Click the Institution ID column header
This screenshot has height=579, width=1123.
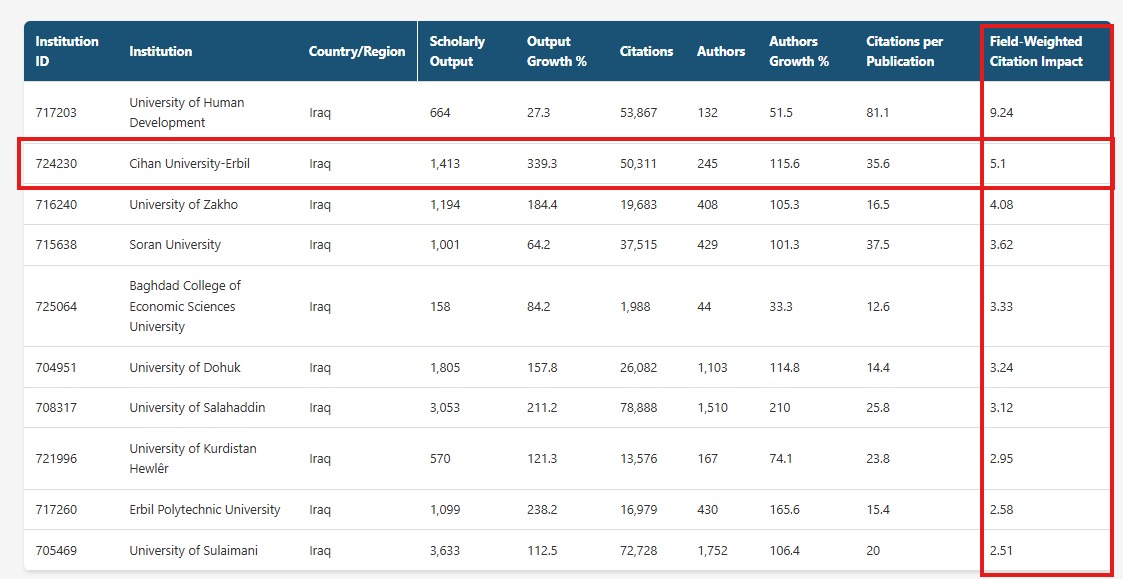click(67, 51)
